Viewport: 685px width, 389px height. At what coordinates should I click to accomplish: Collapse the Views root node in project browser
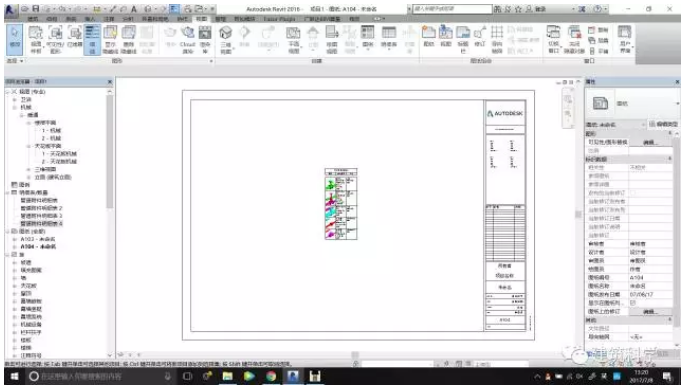pos(8,92)
